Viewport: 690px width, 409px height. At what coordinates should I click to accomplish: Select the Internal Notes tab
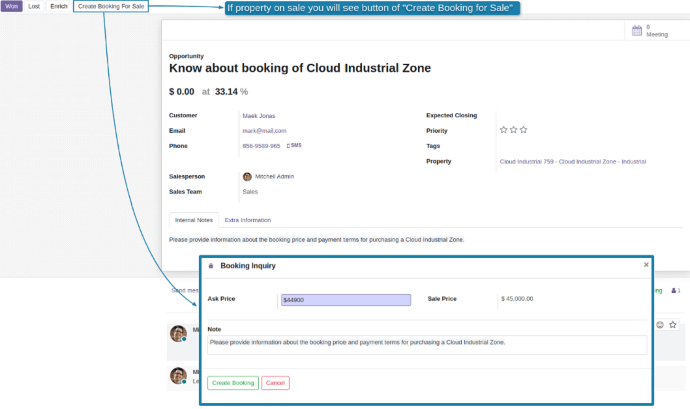click(x=194, y=220)
